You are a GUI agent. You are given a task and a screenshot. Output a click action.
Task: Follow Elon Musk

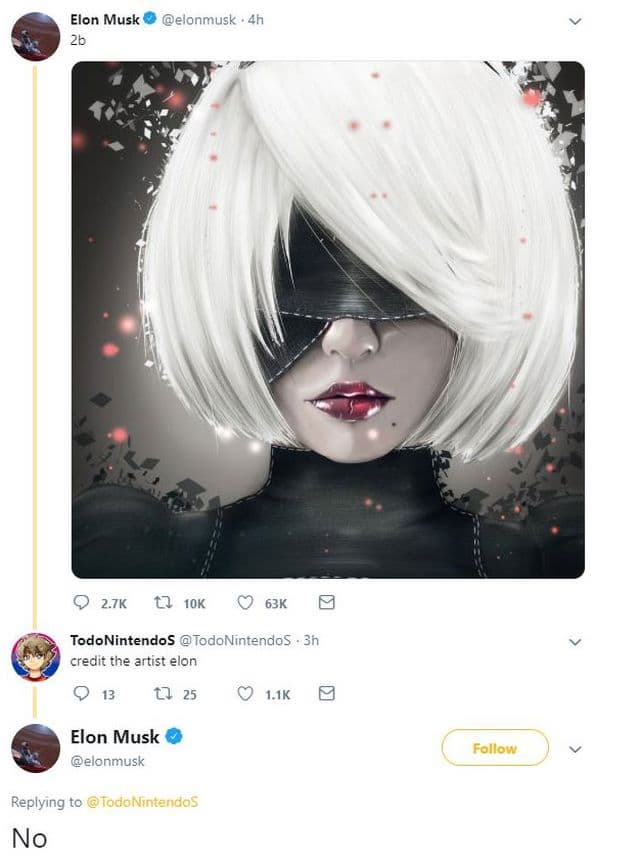point(495,748)
